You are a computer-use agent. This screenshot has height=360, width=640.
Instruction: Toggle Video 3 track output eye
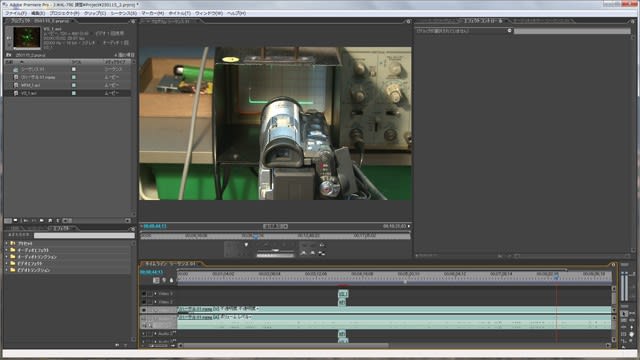tap(144, 294)
